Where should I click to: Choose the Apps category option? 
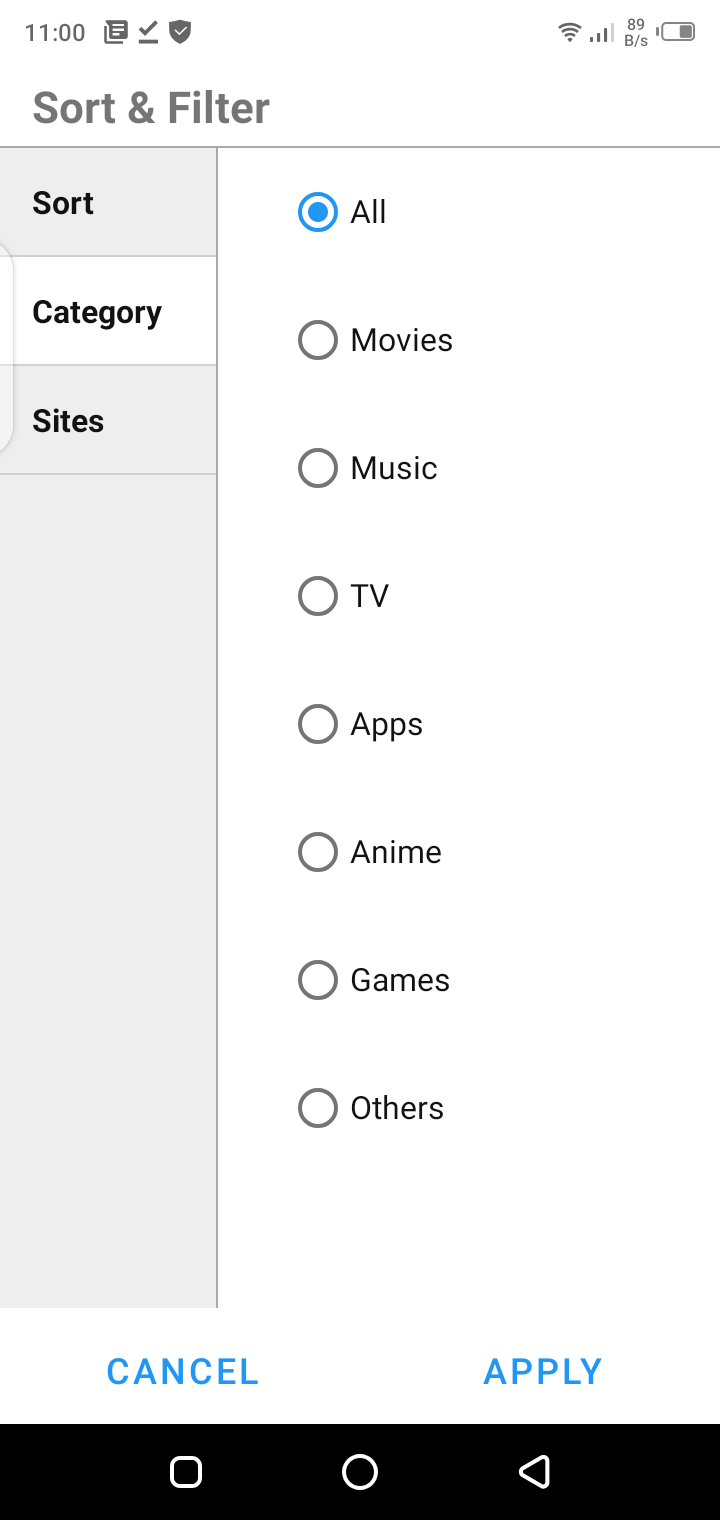318,724
